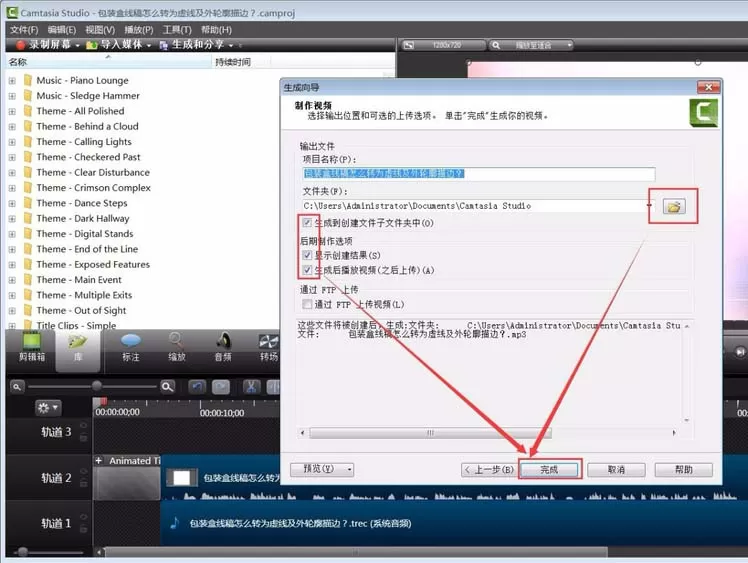Toggle 生成到创建文件子文件夹中 checkbox
The width and height of the screenshot is (748, 563).
(x=307, y=223)
